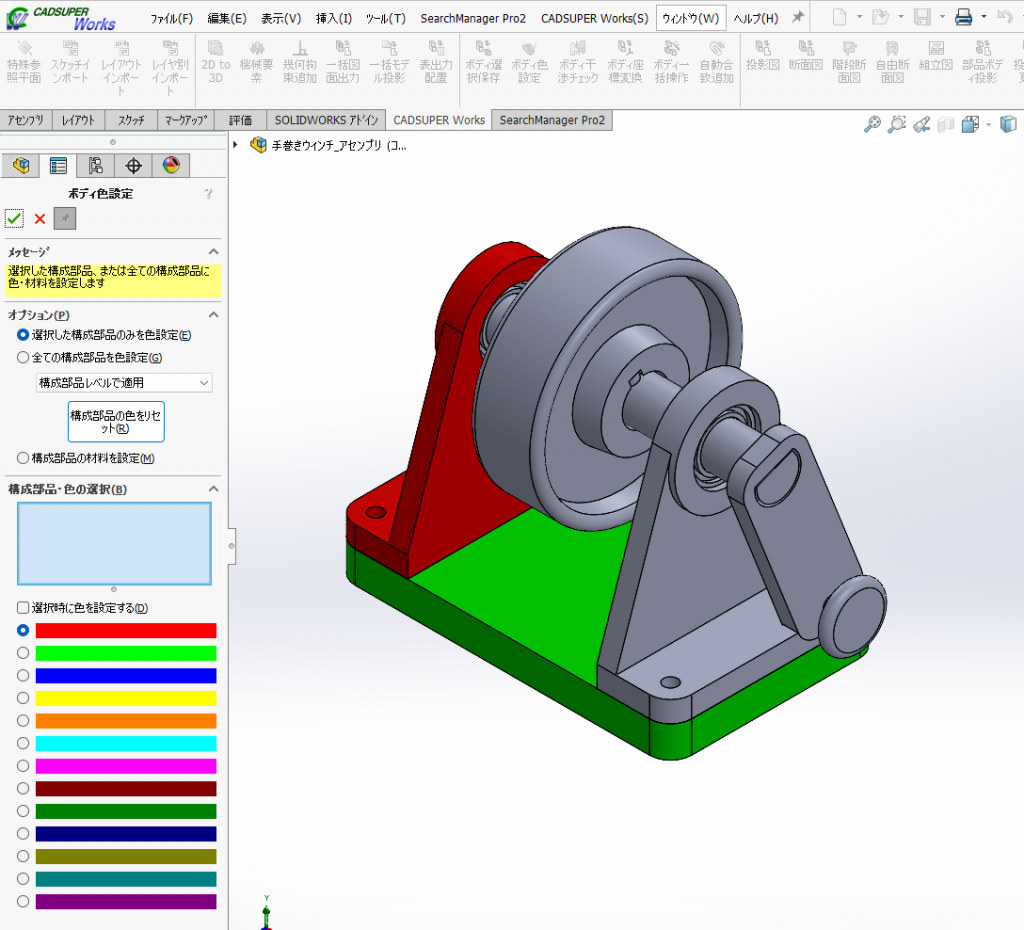The height and width of the screenshot is (930, 1024).
Task: Open 構成部品レベルで適用 dropdown
Action: [124, 383]
